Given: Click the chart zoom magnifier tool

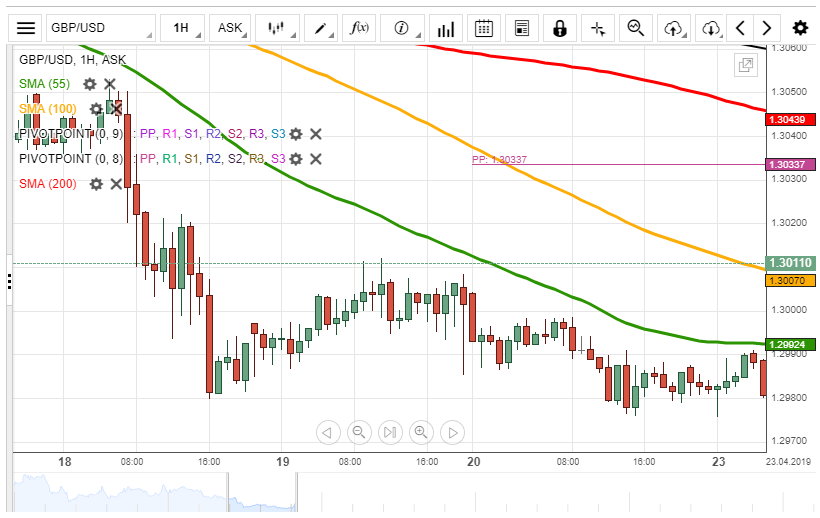Looking at the screenshot, I should 636,28.
